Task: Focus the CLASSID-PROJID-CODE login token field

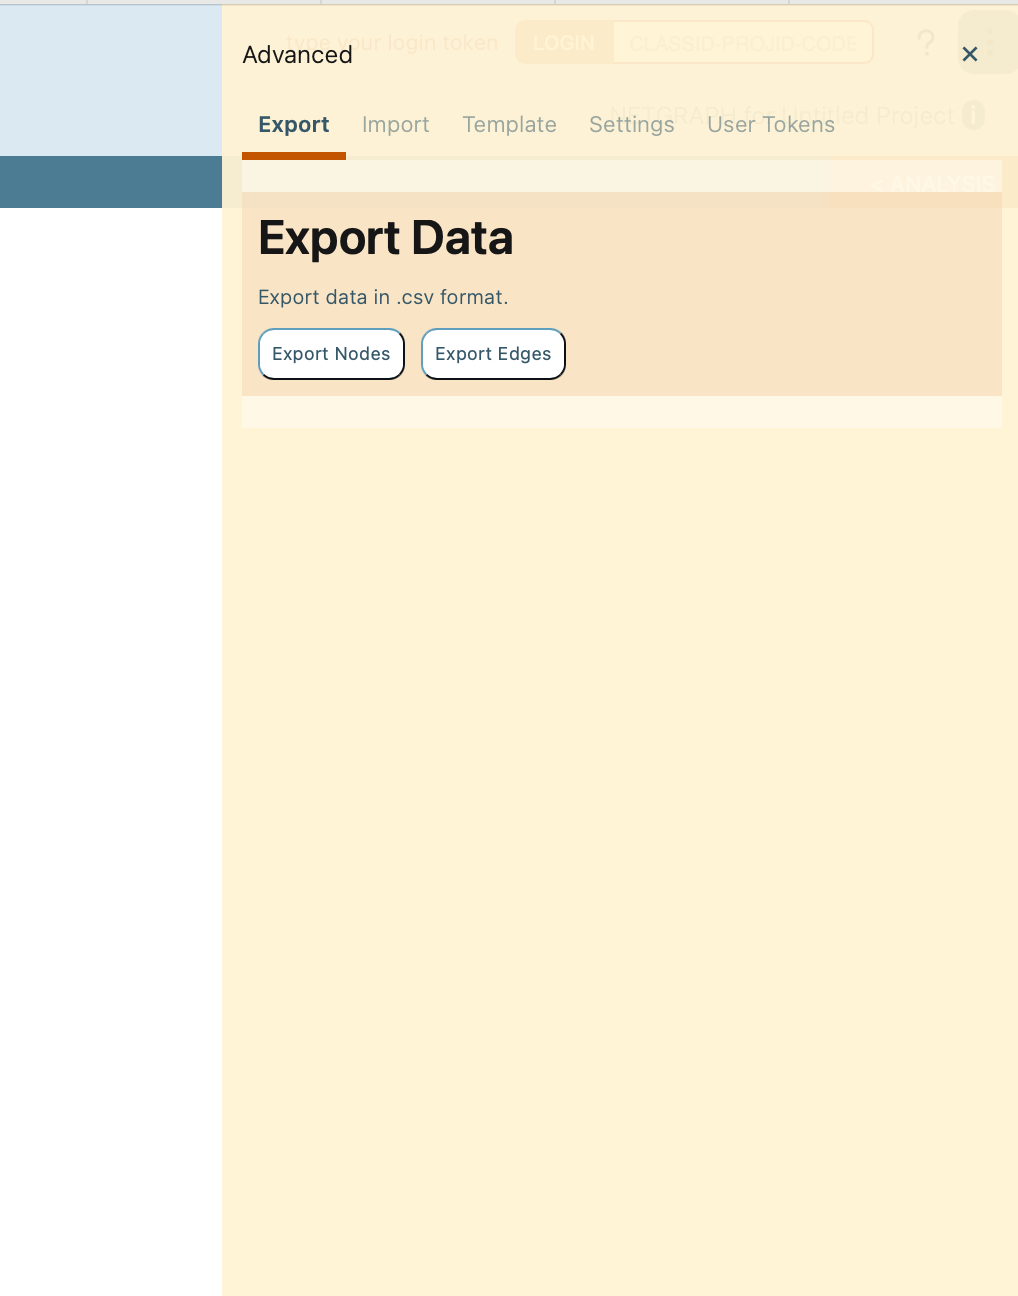Action: click(742, 43)
